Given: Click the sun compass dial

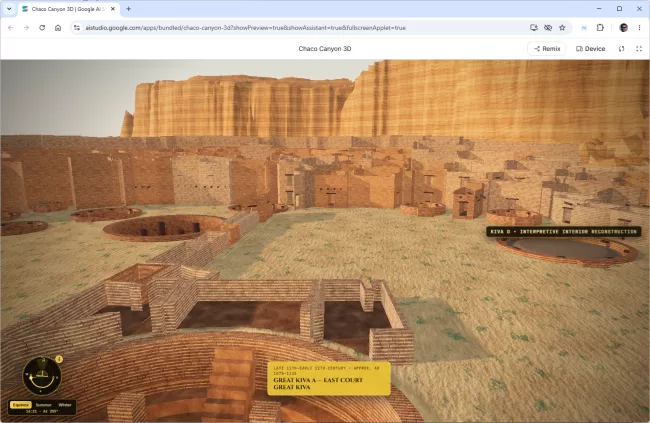Looking at the screenshot, I should [x=41, y=376].
